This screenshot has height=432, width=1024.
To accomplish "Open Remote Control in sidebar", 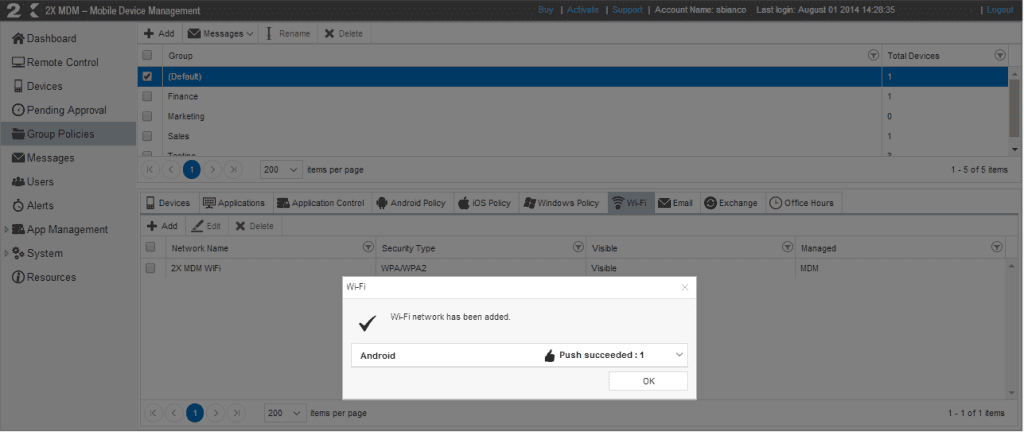I will 56,63.
